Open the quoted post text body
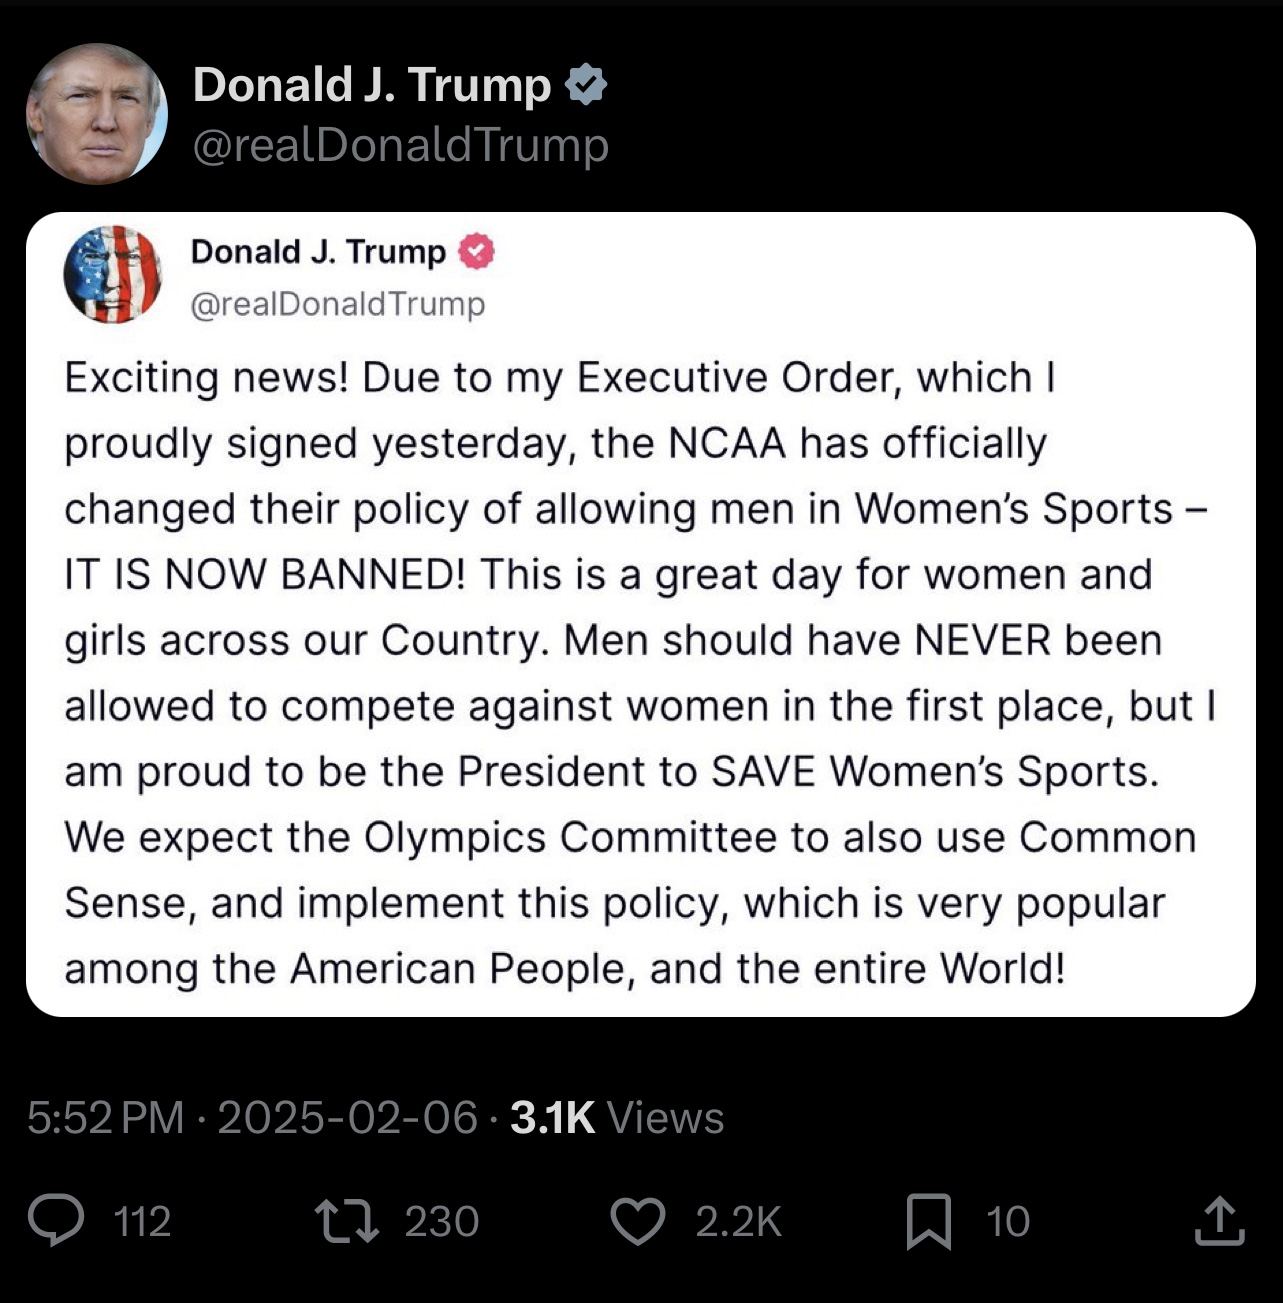Image resolution: width=1283 pixels, height=1303 pixels. (x=640, y=673)
